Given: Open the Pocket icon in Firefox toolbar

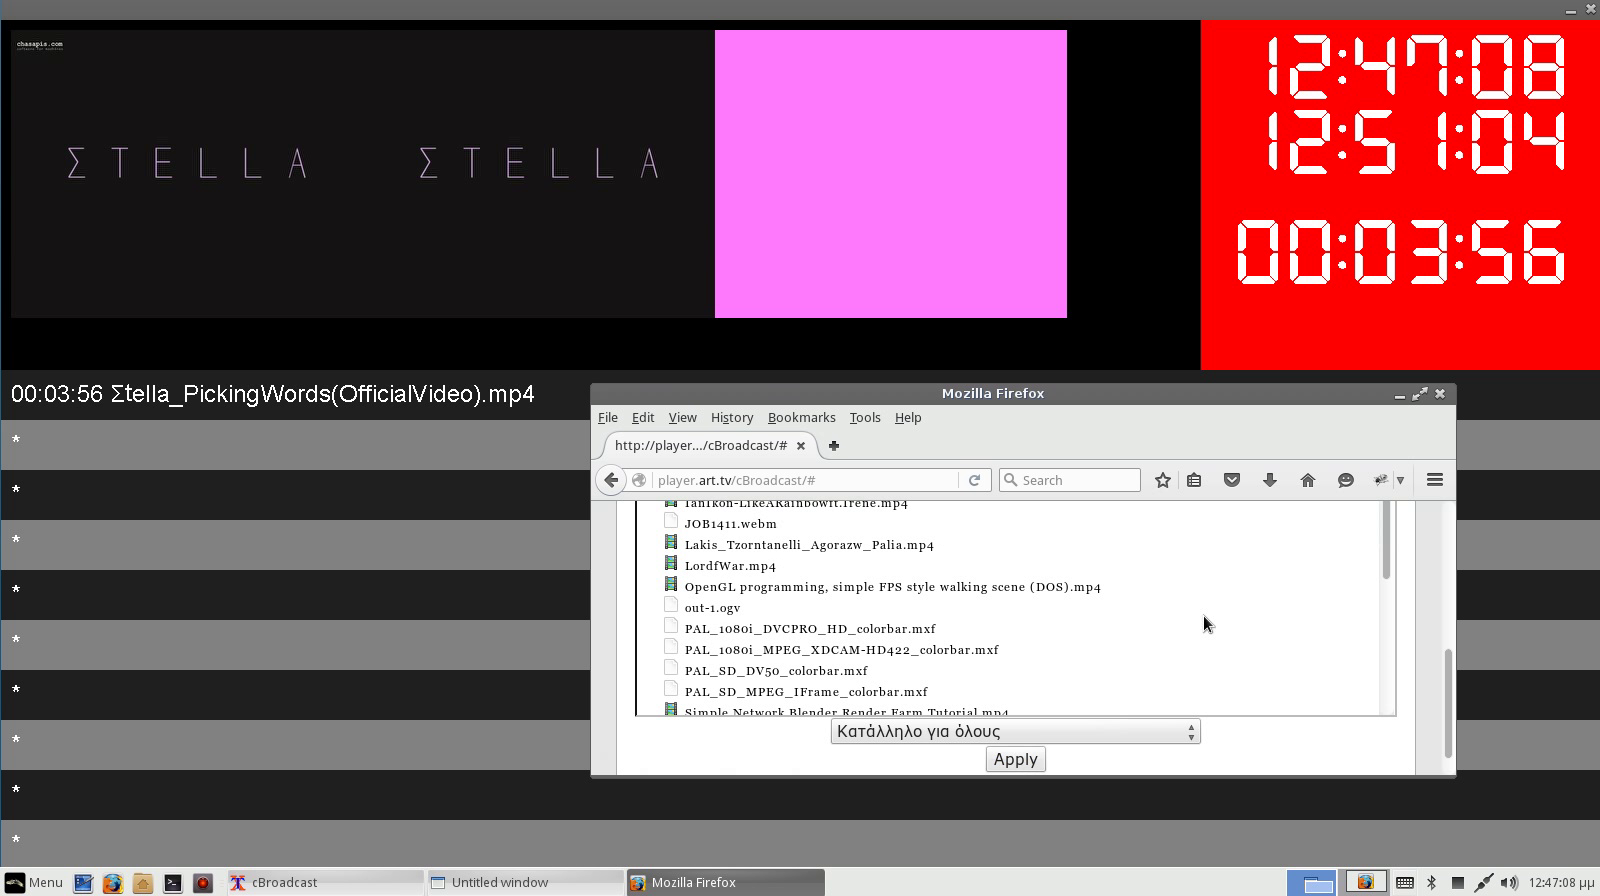Looking at the screenshot, I should 1232,480.
